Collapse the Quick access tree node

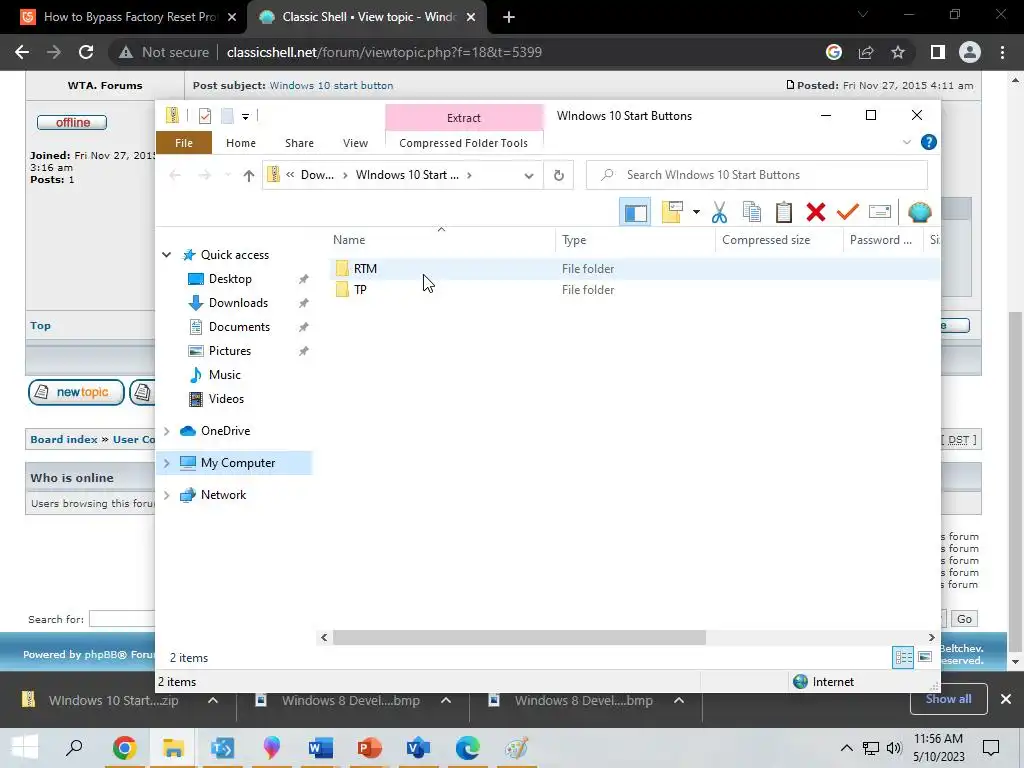(x=167, y=255)
